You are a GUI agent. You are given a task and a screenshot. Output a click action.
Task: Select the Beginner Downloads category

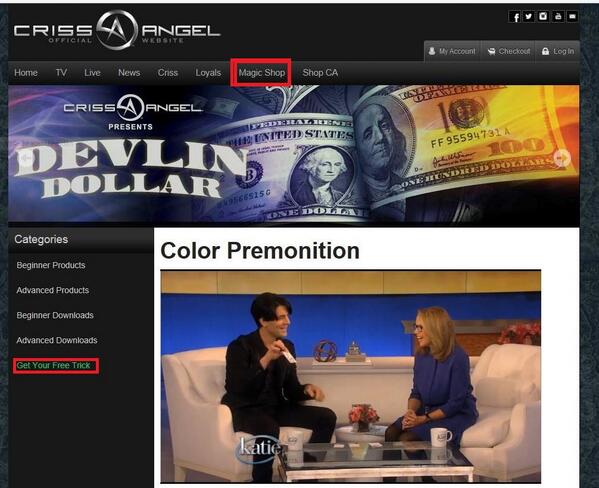pos(55,315)
